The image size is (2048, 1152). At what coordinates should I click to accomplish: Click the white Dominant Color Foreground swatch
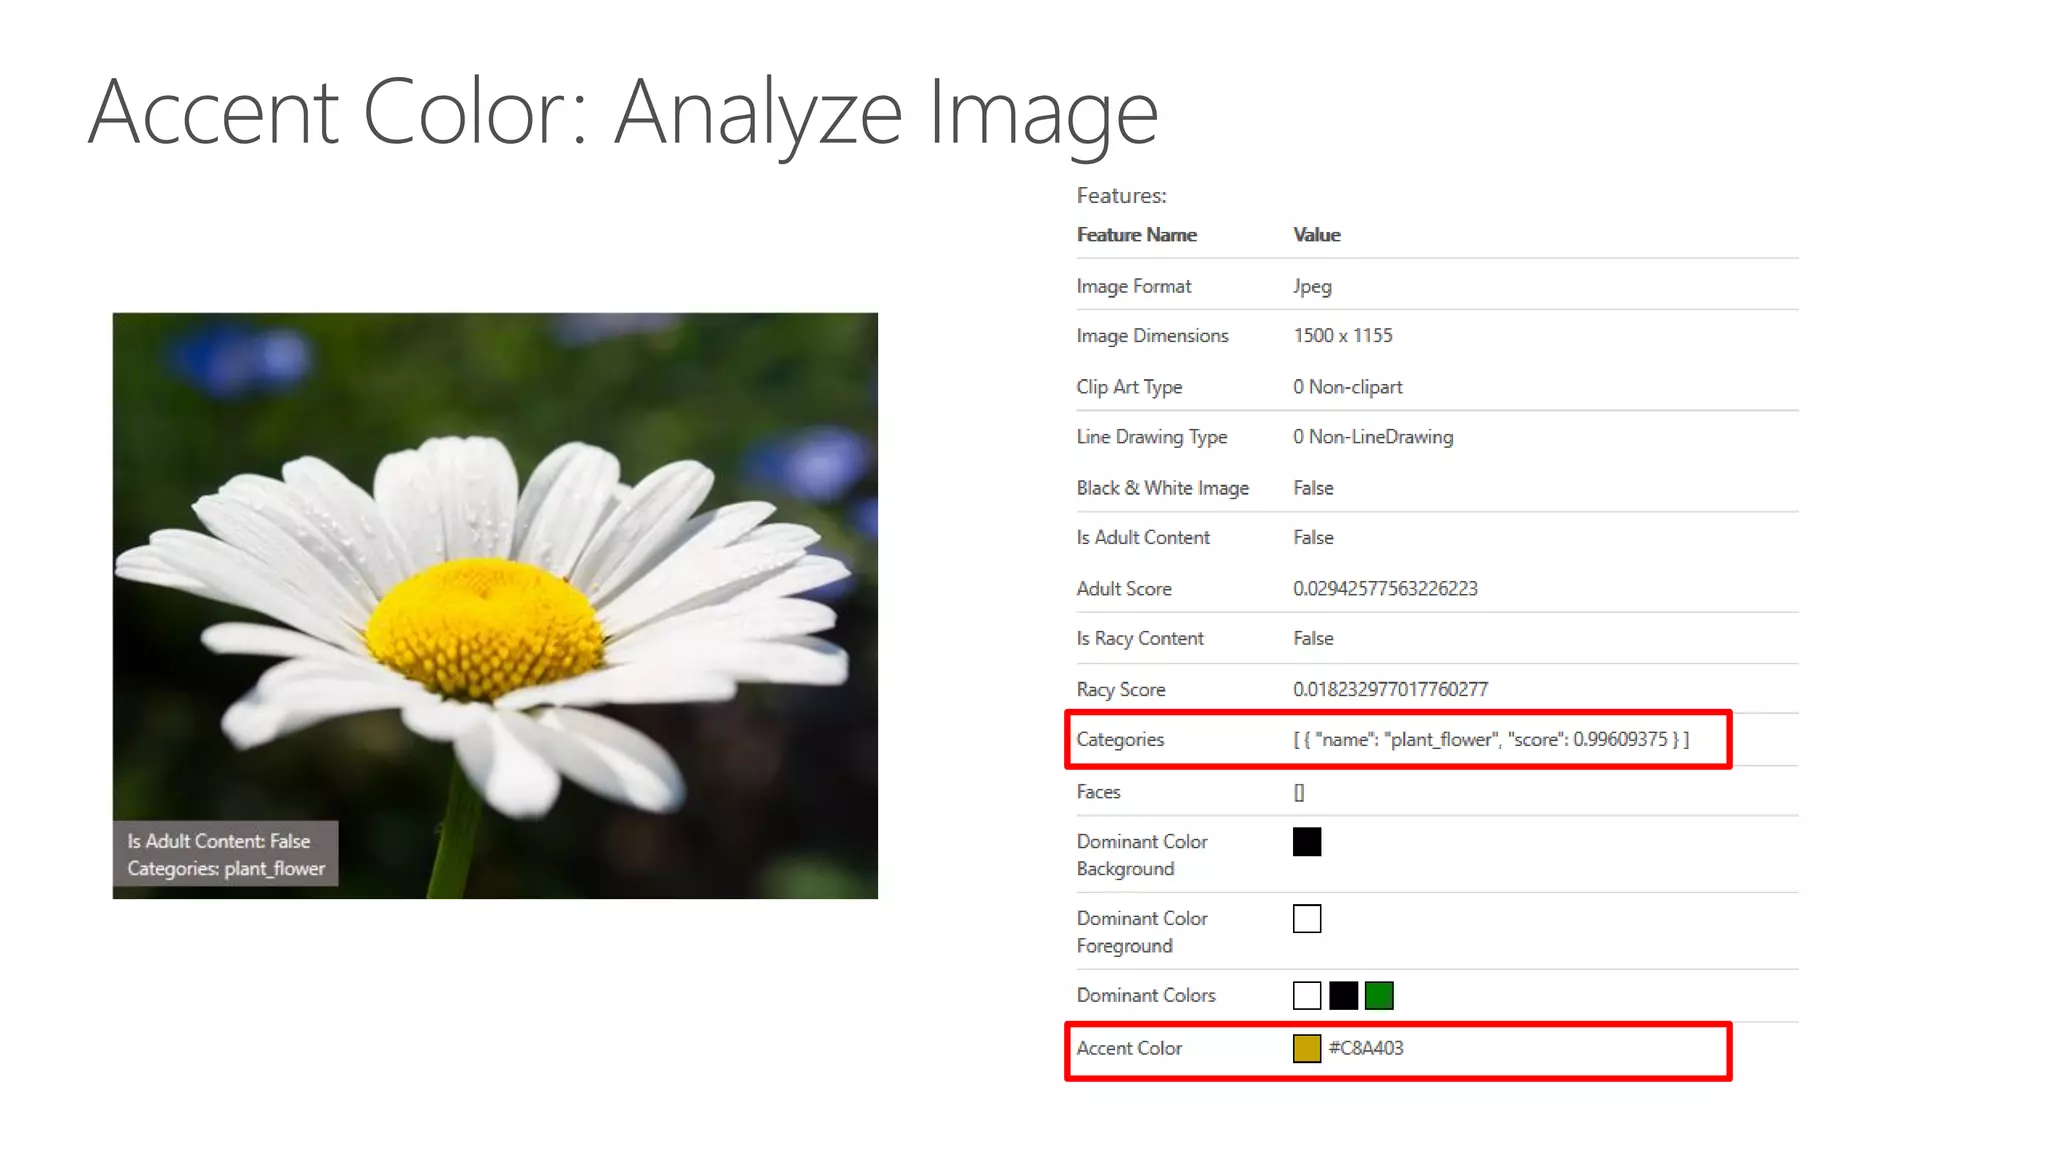click(x=1306, y=918)
